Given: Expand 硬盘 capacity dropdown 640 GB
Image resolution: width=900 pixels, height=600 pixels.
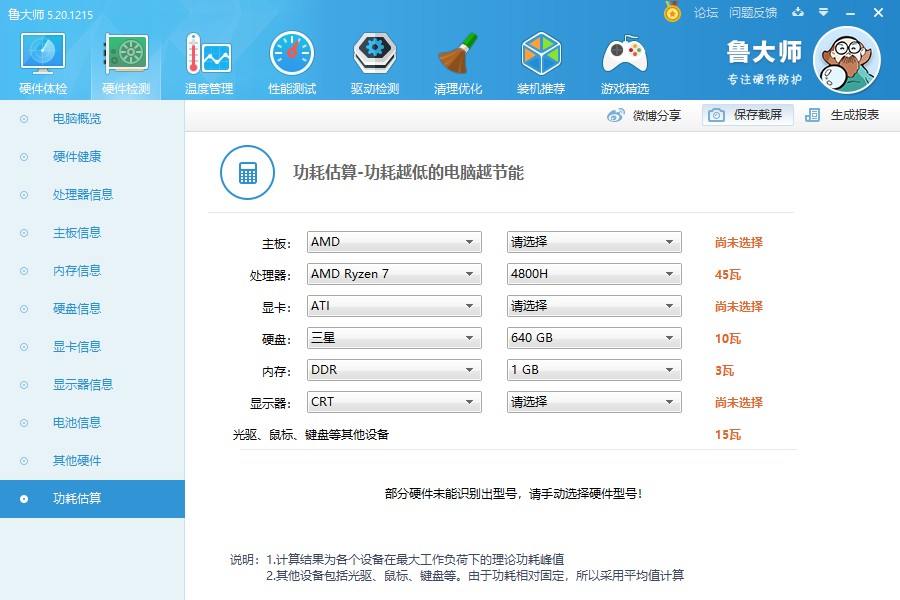Looking at the screenshot, I should [594, 338].
